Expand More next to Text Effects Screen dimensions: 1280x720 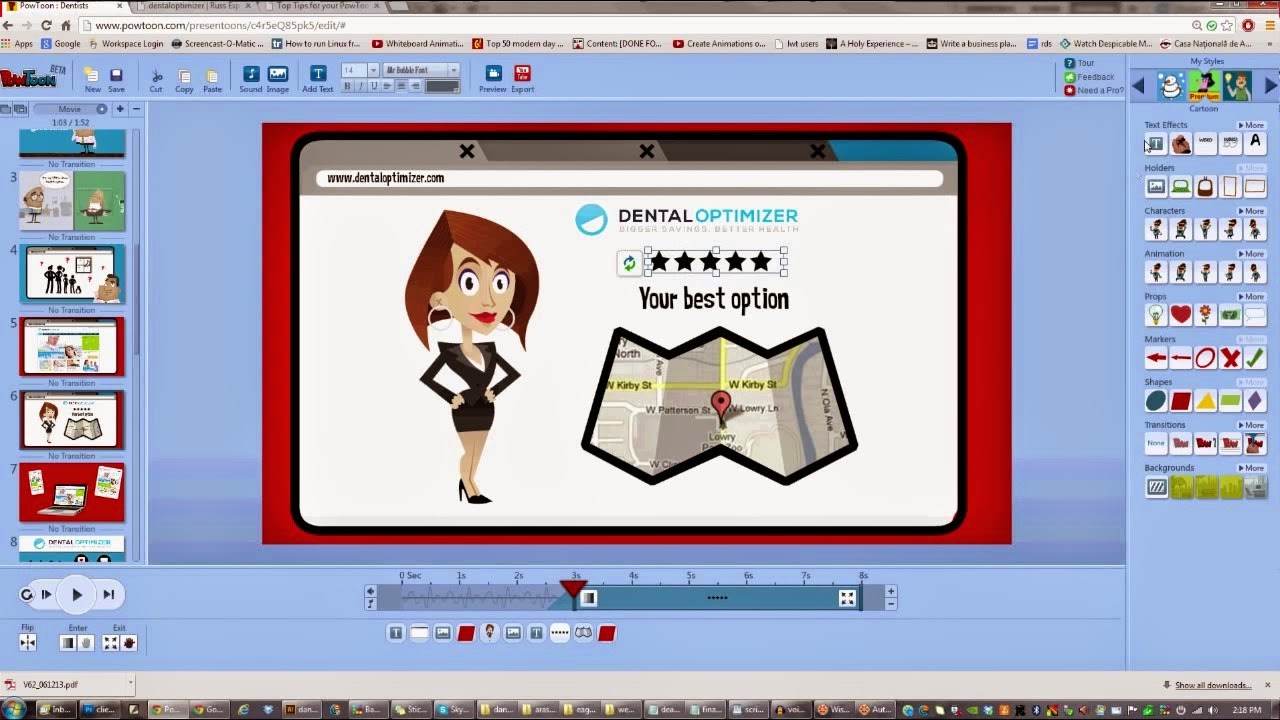click(x=1251, y=125)
